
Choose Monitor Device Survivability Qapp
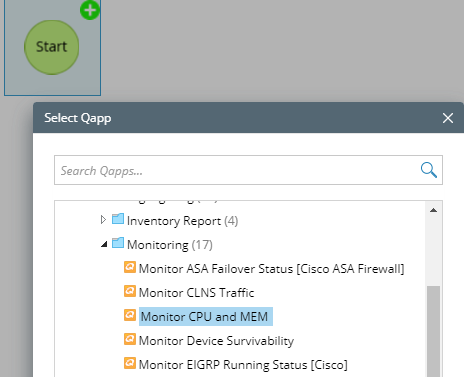[216, 341]
